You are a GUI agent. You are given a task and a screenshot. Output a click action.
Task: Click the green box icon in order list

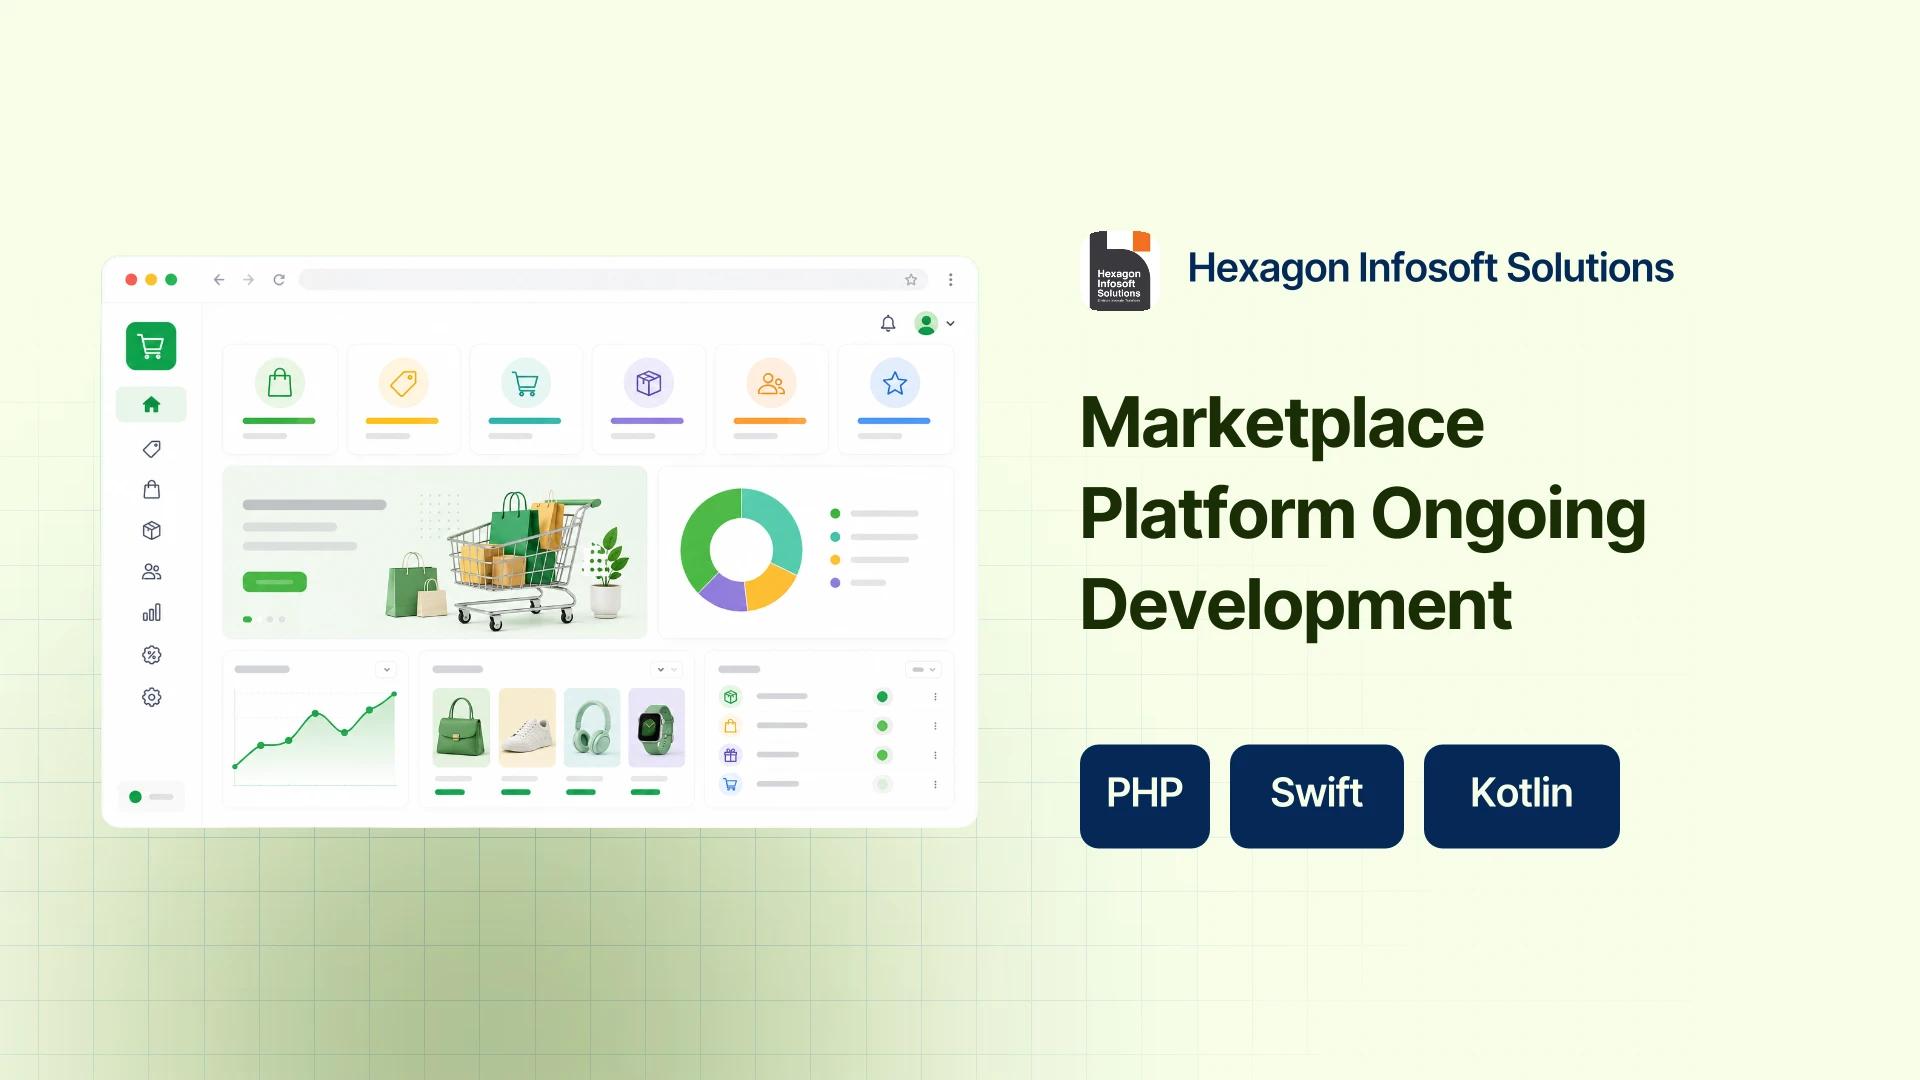731,697
